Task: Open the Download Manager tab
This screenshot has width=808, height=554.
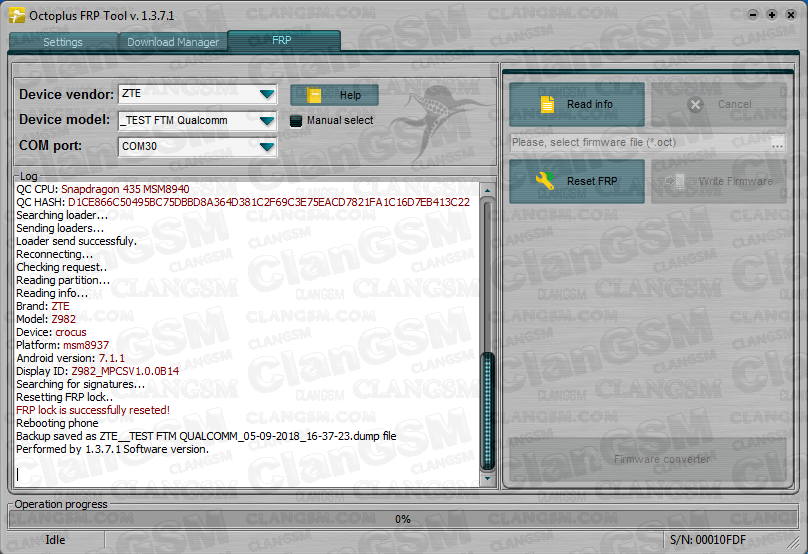Action: click(173, 42)
